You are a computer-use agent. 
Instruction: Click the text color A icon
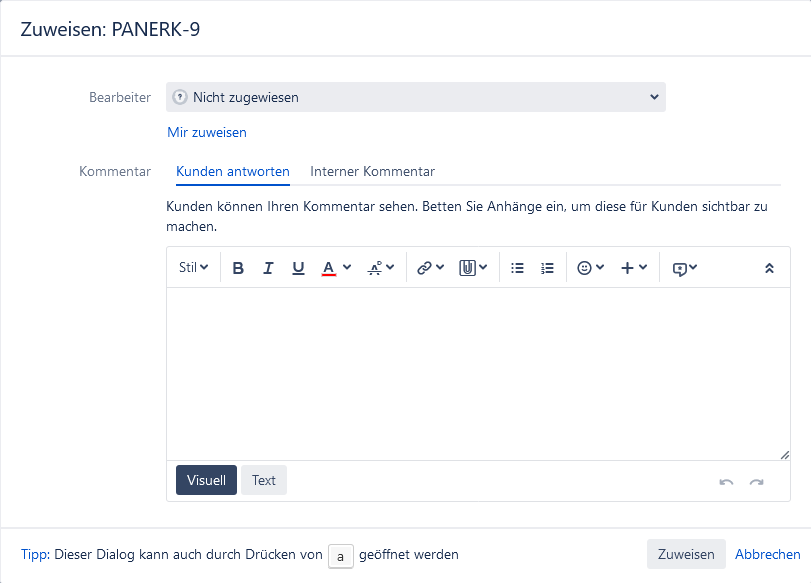pyautogui.click(x=328, y=268)
